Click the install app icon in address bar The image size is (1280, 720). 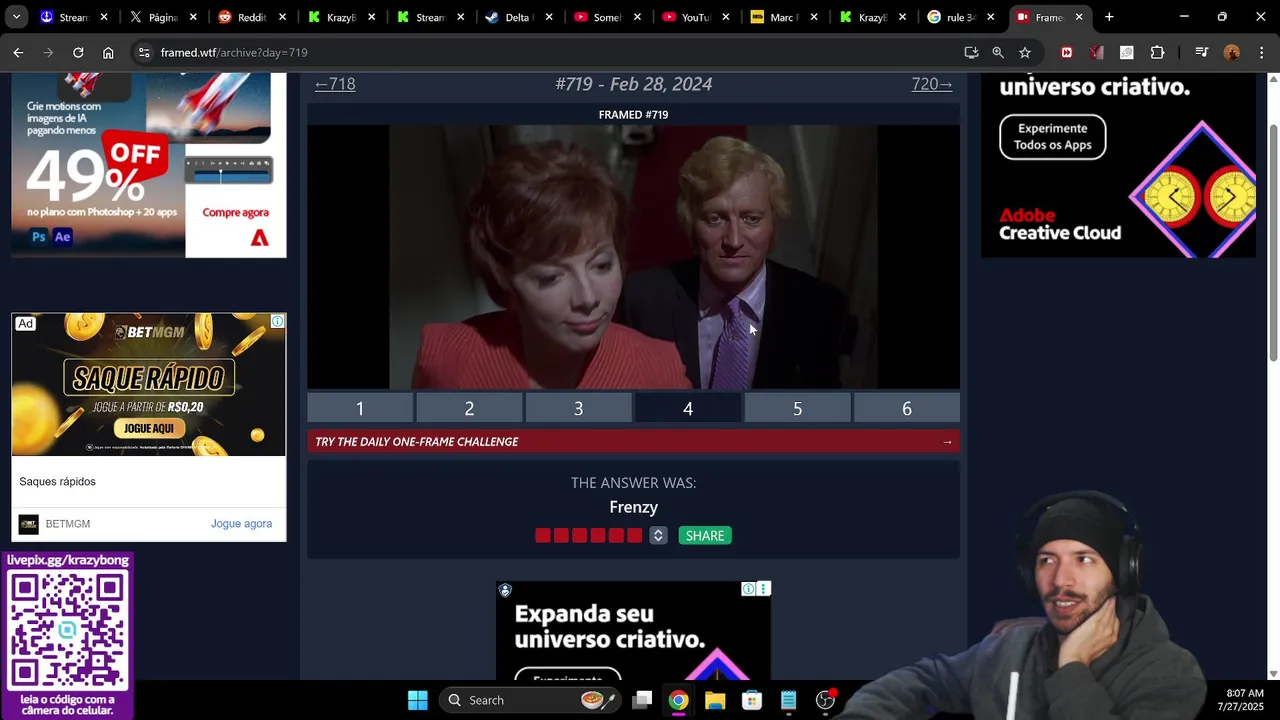(971, 52)
